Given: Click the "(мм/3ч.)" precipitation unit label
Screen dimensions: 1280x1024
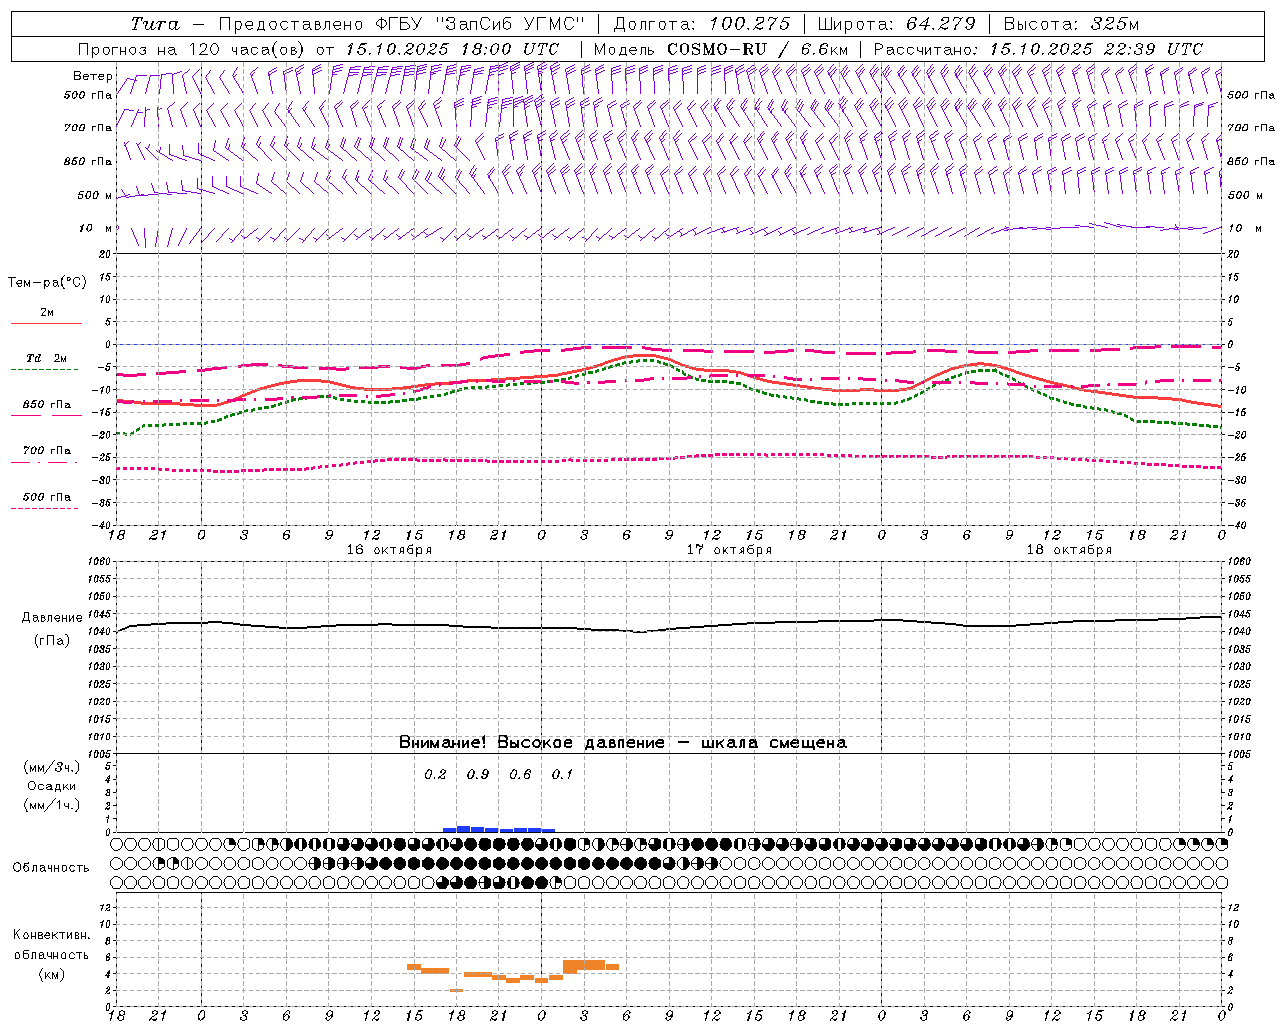Looking at the screenshot, I should coord(52,767).
